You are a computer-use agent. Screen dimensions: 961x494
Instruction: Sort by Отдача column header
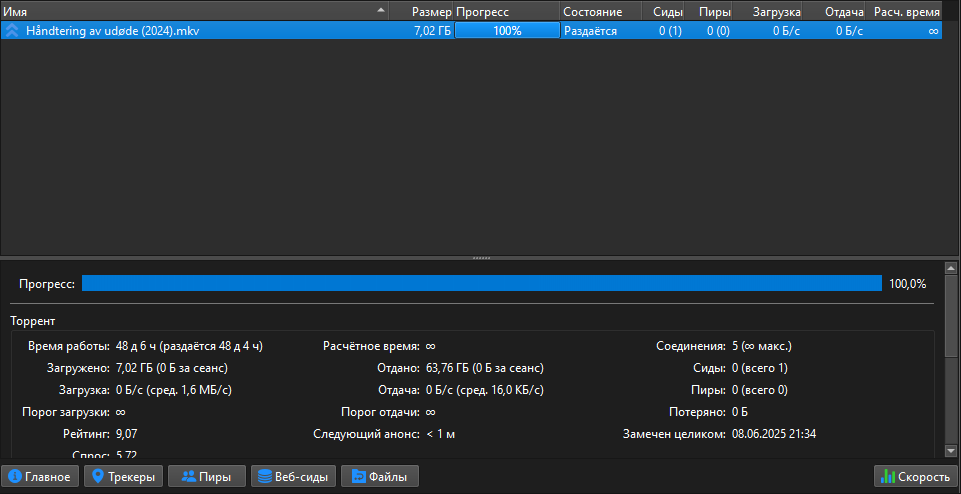(x=834, y=12)
